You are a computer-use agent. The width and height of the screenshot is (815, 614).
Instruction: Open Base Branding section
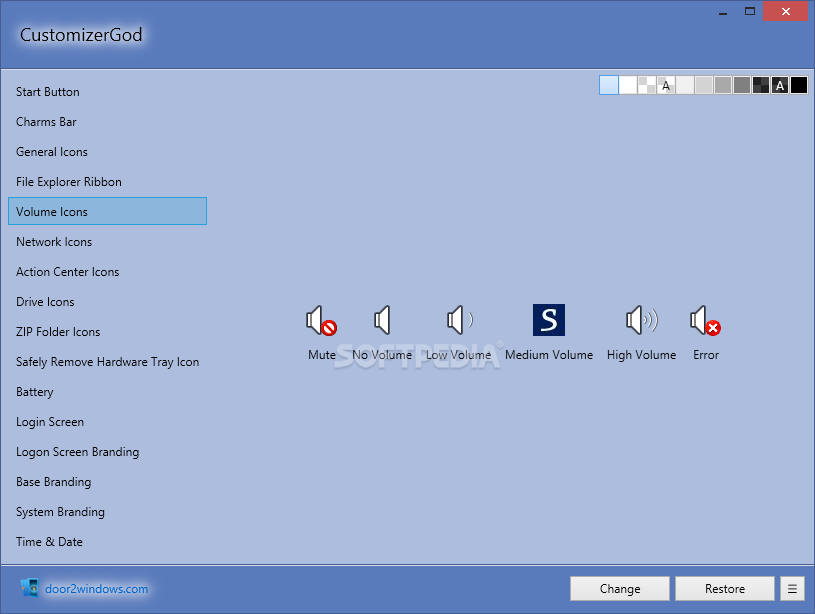108,482
